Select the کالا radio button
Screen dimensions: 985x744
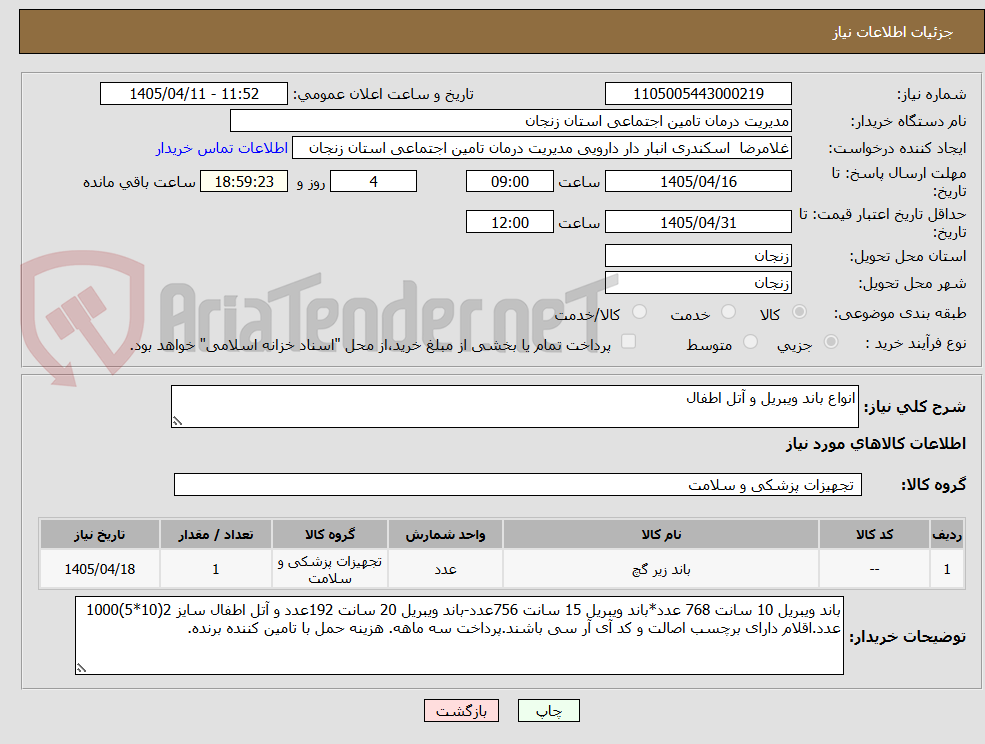[x=800, y=312]
